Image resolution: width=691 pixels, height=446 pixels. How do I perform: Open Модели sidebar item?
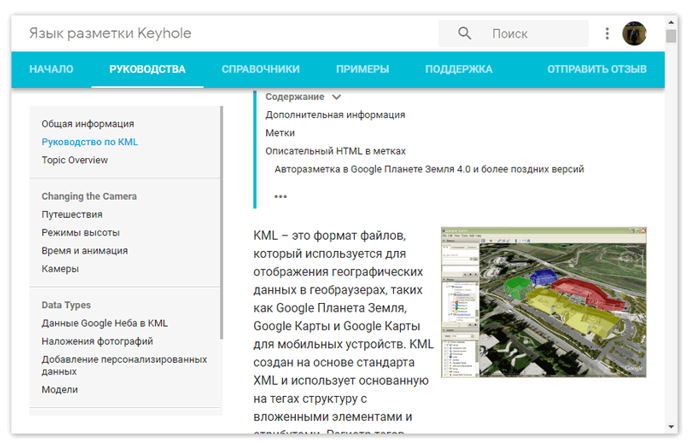tap(59, 390)
